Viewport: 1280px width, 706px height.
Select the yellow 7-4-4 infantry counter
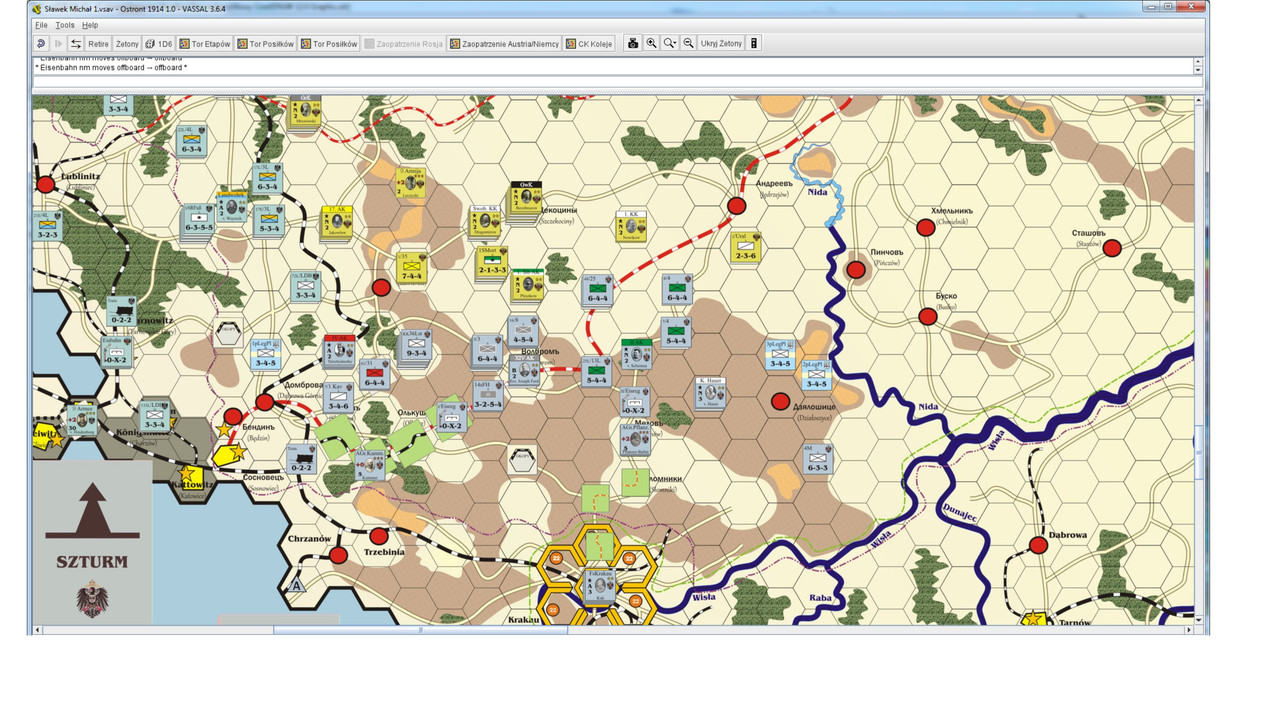click(x=414, y=267)
